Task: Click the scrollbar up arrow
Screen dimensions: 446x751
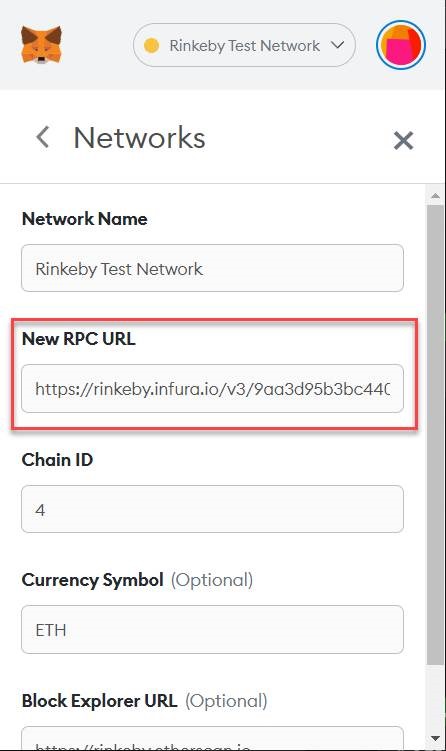Action: 435,195
